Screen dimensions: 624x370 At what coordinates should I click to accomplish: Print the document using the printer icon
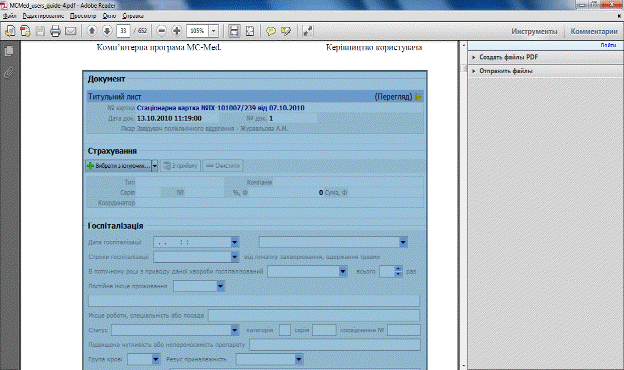[x=55, y=31]
